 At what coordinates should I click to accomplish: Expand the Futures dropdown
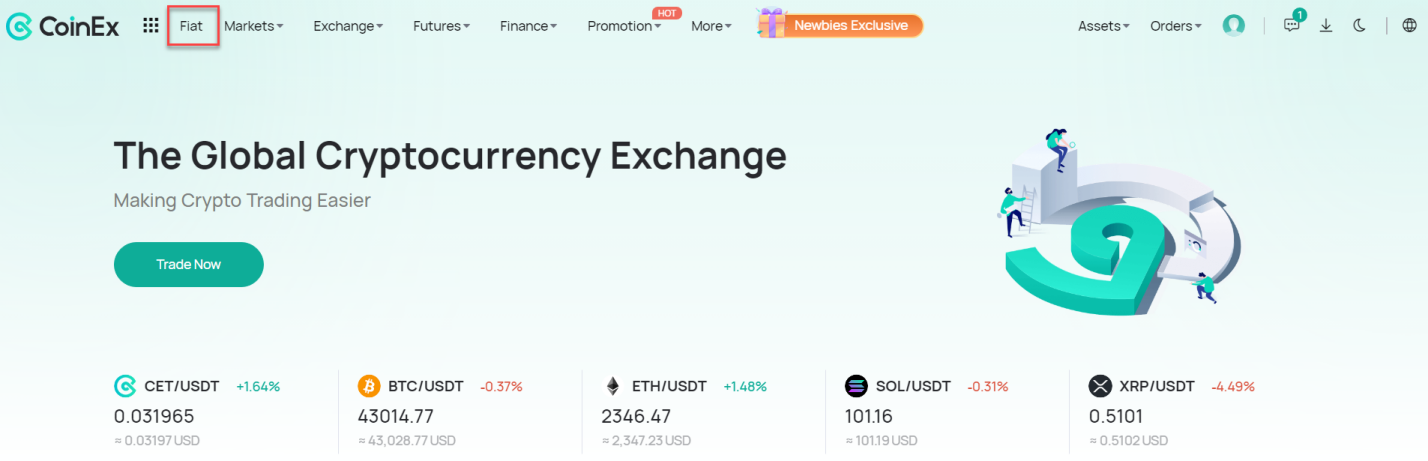click(x=441, y=26)
